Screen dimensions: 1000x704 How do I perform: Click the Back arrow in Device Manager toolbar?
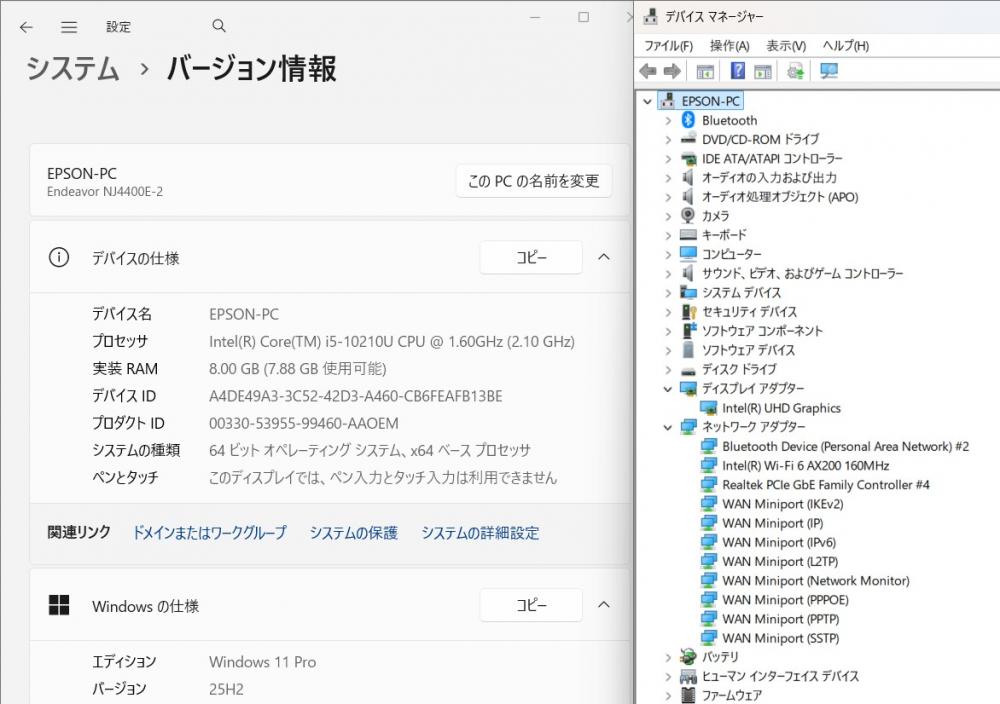648,71
